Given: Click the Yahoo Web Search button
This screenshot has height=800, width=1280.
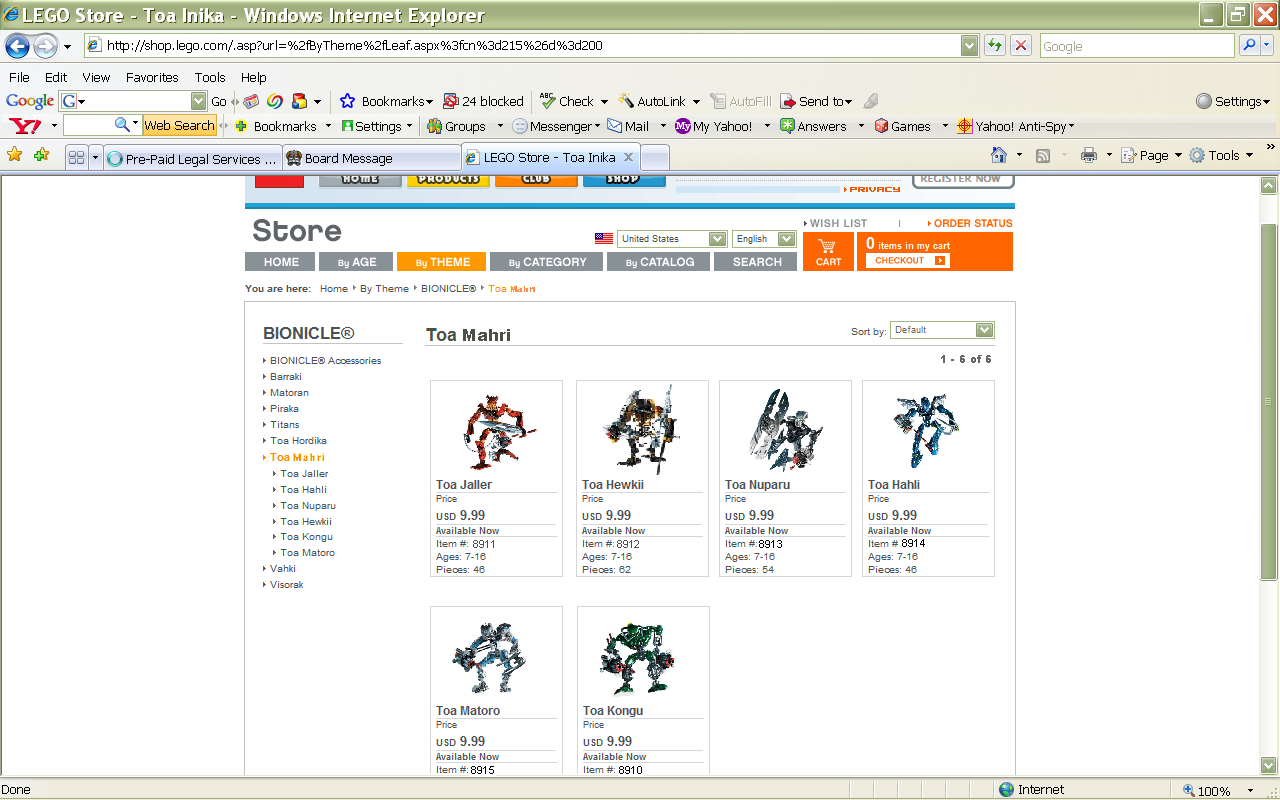Looking at the screenshot, I should click(179, 126).
